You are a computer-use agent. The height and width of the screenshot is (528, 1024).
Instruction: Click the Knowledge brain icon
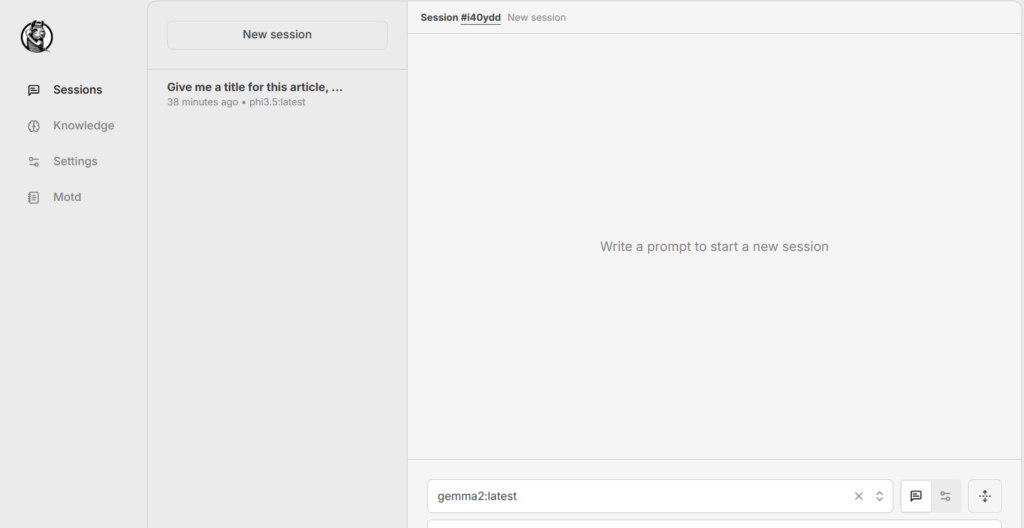pyautogui.click(x=34, y=126)
